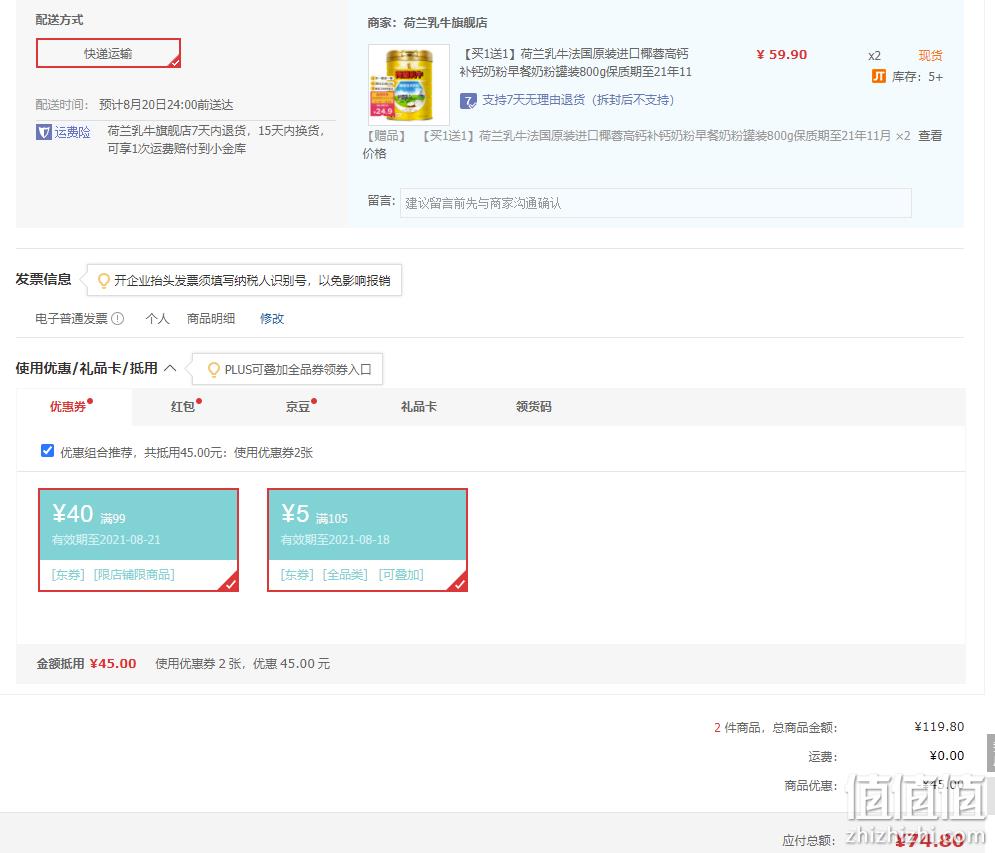
Task: Click the 7-day return badge icon
Action: [468, 100]
